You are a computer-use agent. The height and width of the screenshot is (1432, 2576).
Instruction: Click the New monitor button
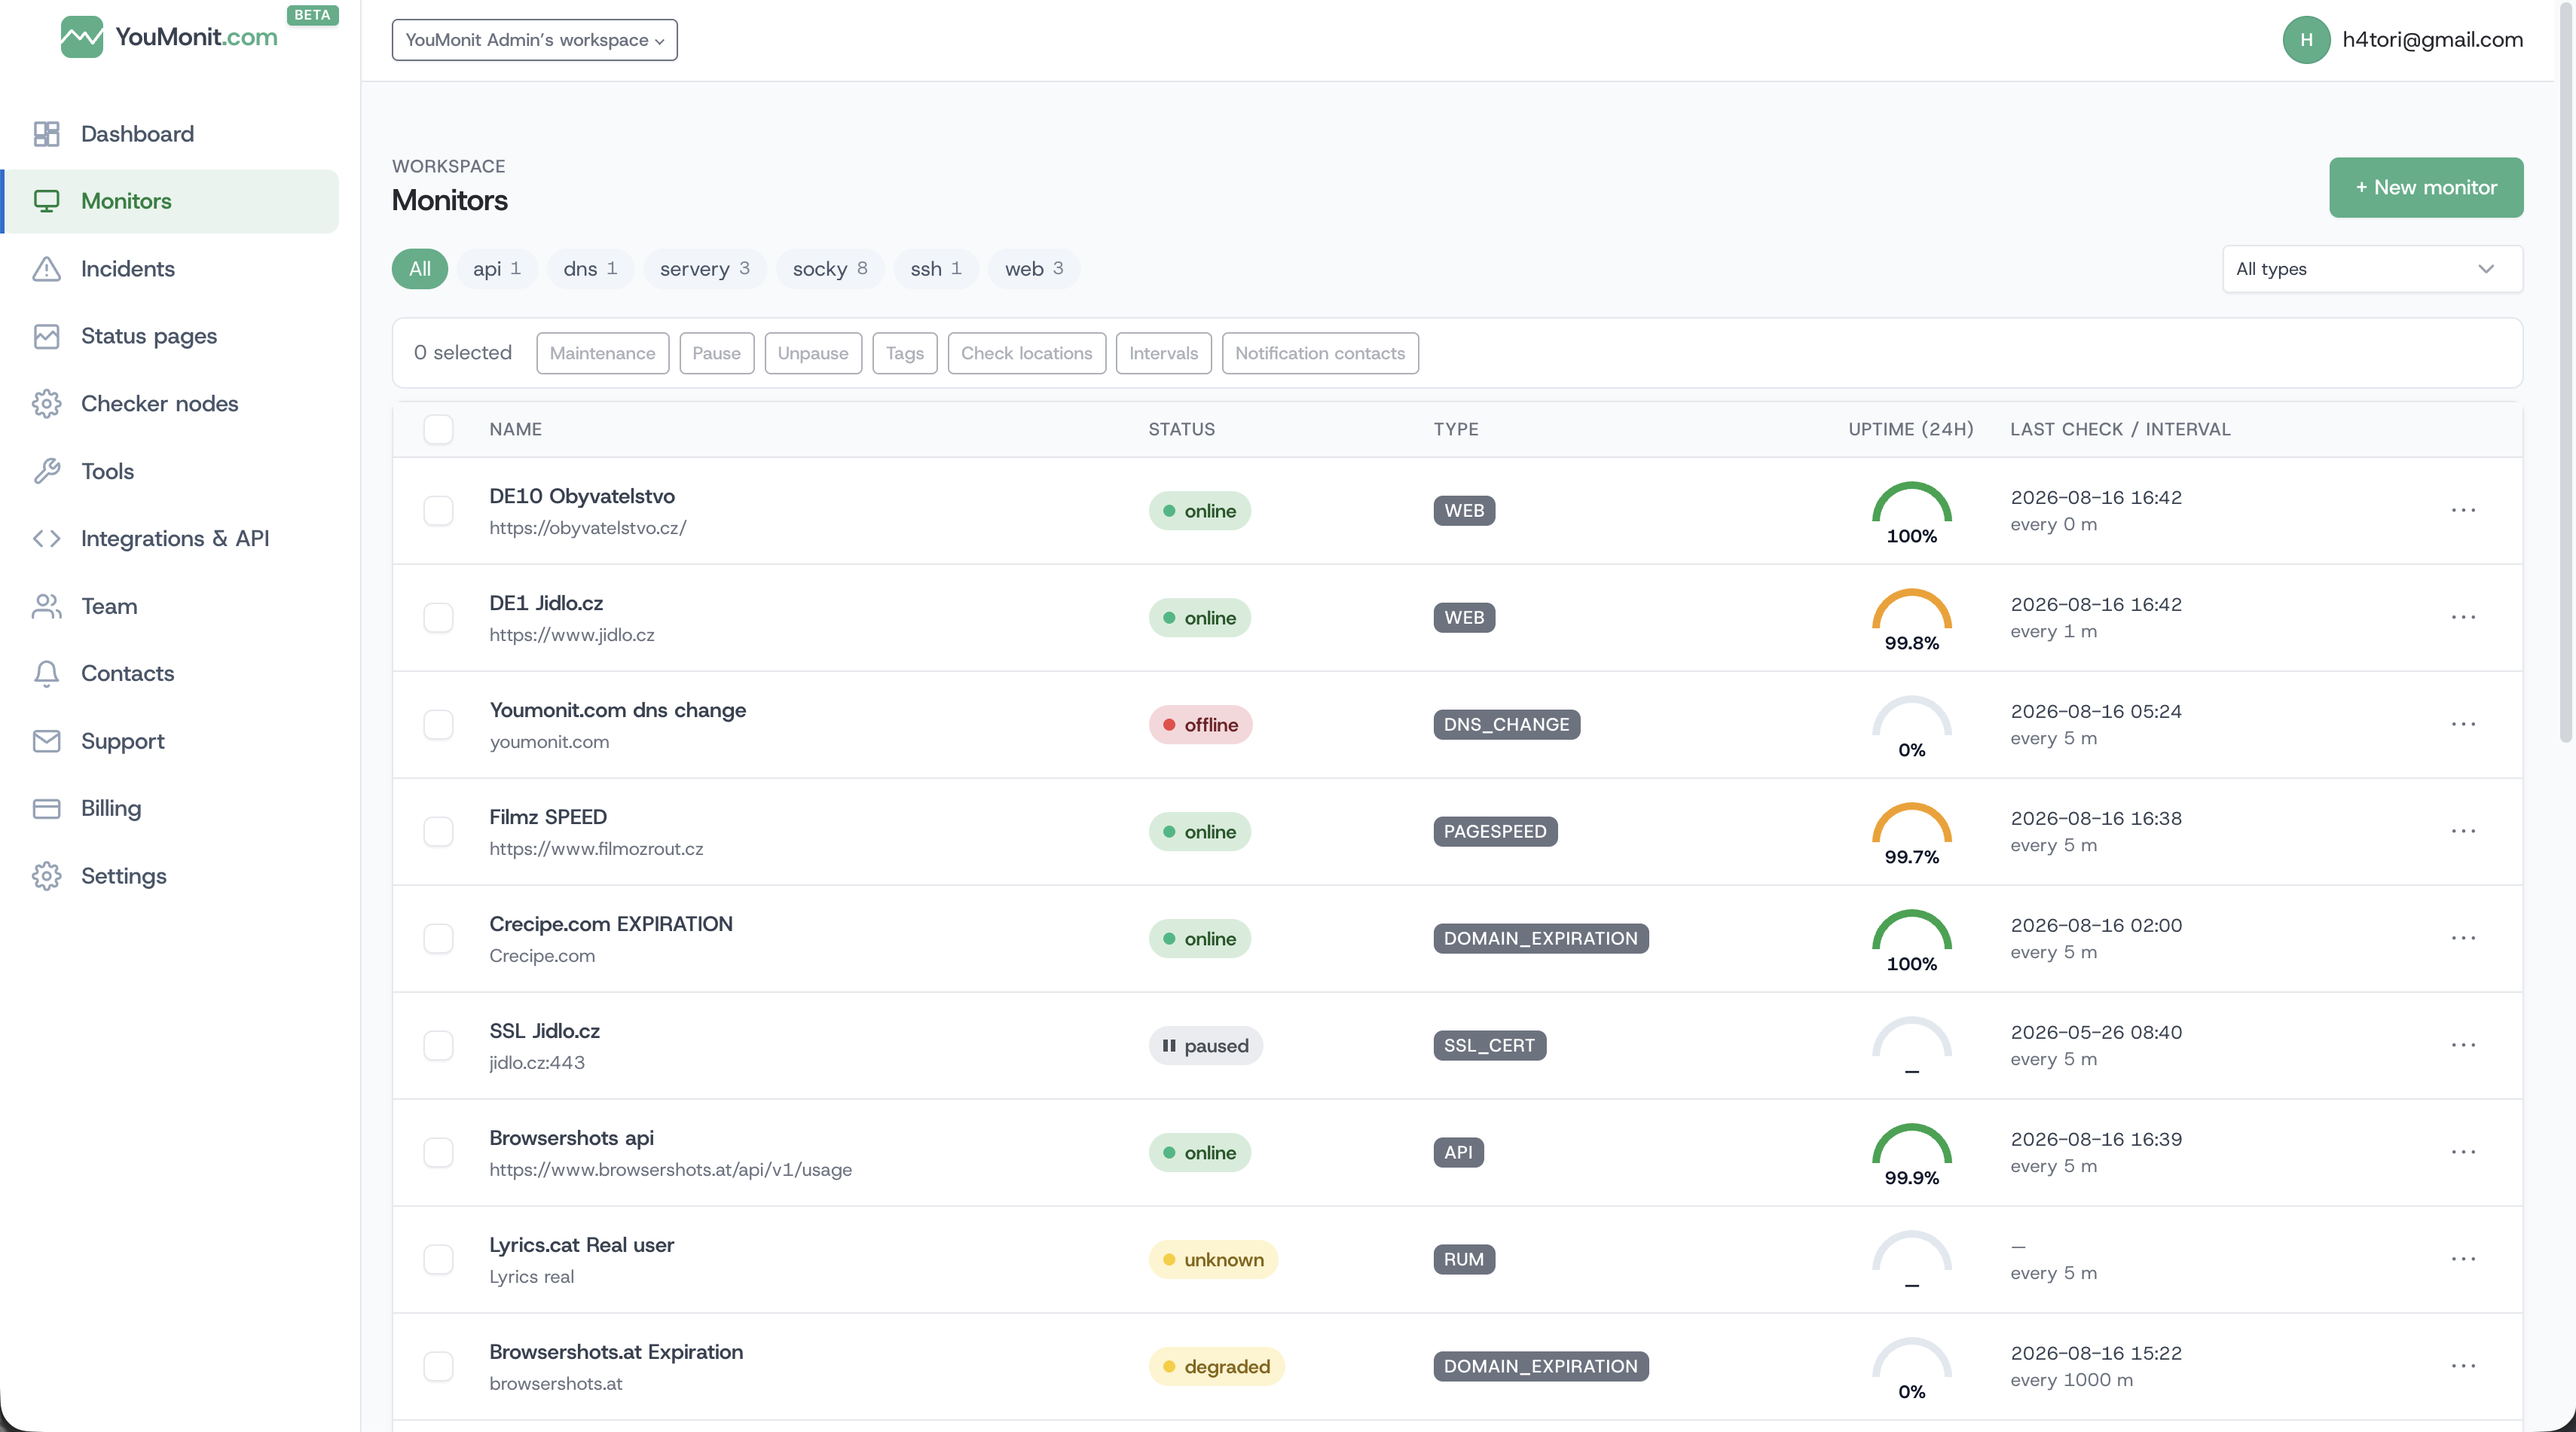pyautogui.click(x=2426, y=188)
